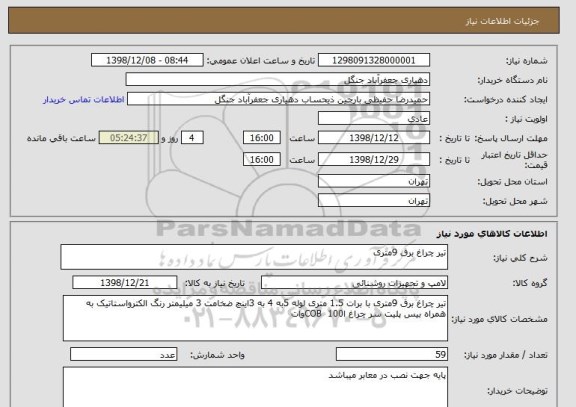Click the response deadline time 16:00 field

(262, 138)
